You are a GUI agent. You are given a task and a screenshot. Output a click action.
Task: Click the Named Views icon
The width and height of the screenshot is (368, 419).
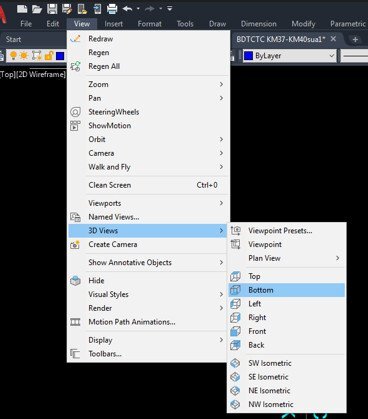(x=75, y=217)
